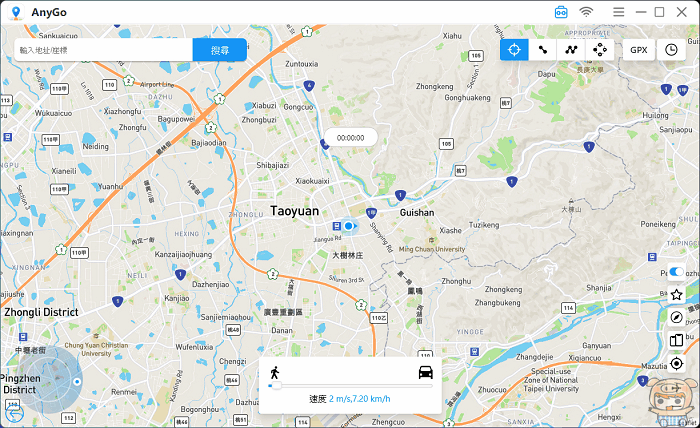Screen dimensions: 700x428
Task: Click the back arrow icon bottom-left
Action: 14,414
